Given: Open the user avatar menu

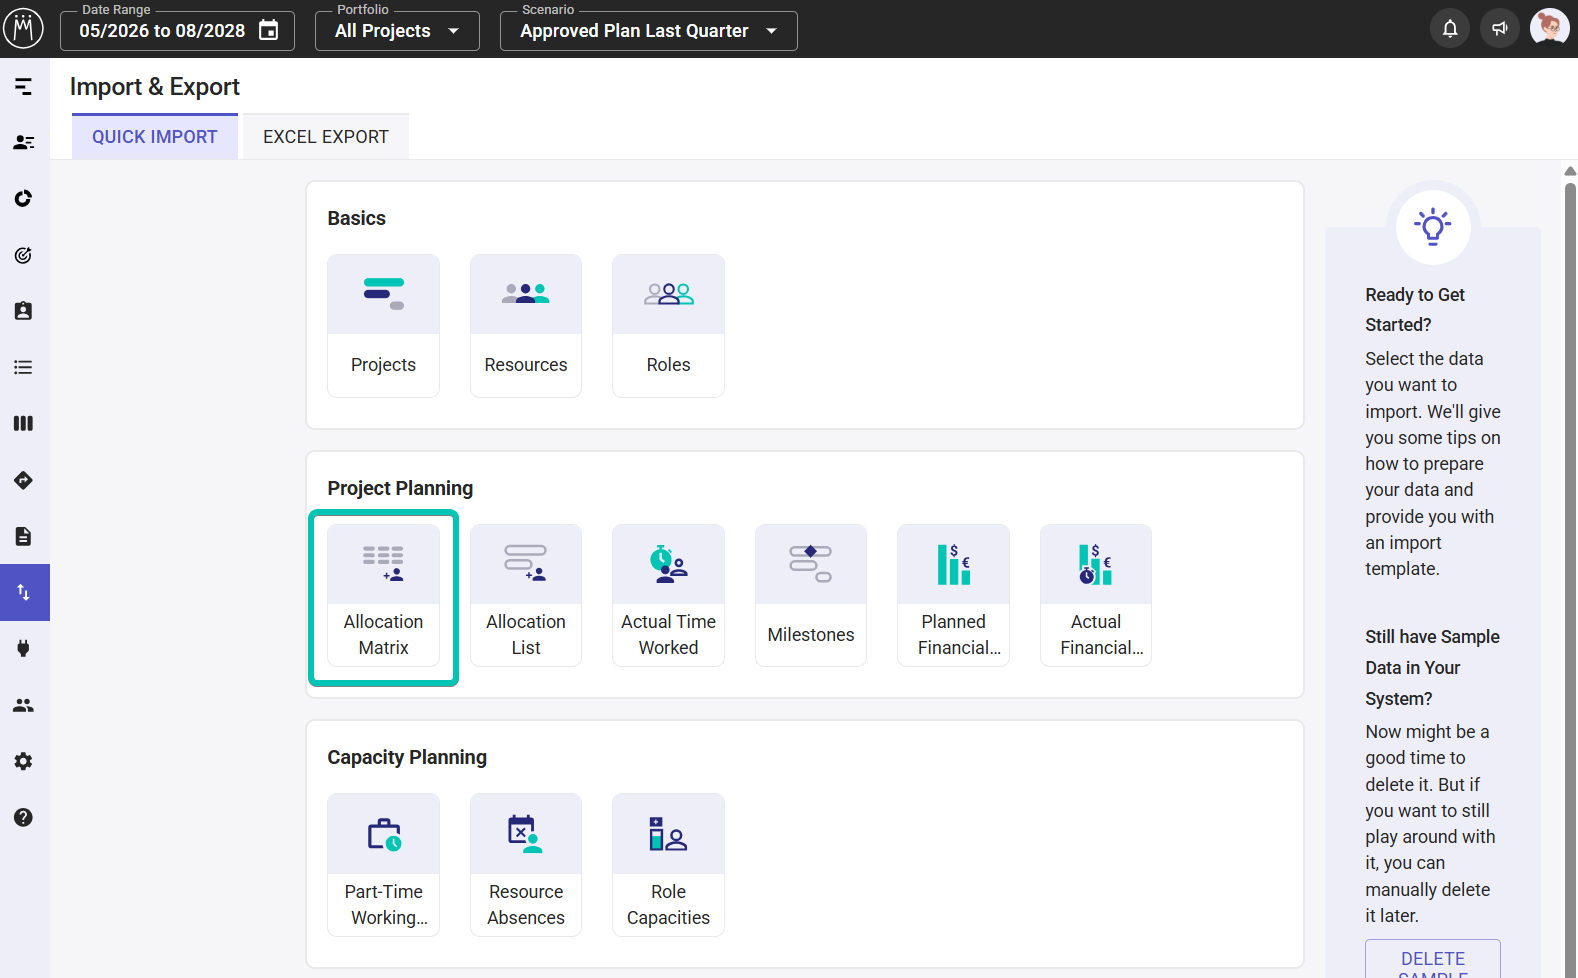Looking at the screenshot, I should click(x=1549, y=28).
